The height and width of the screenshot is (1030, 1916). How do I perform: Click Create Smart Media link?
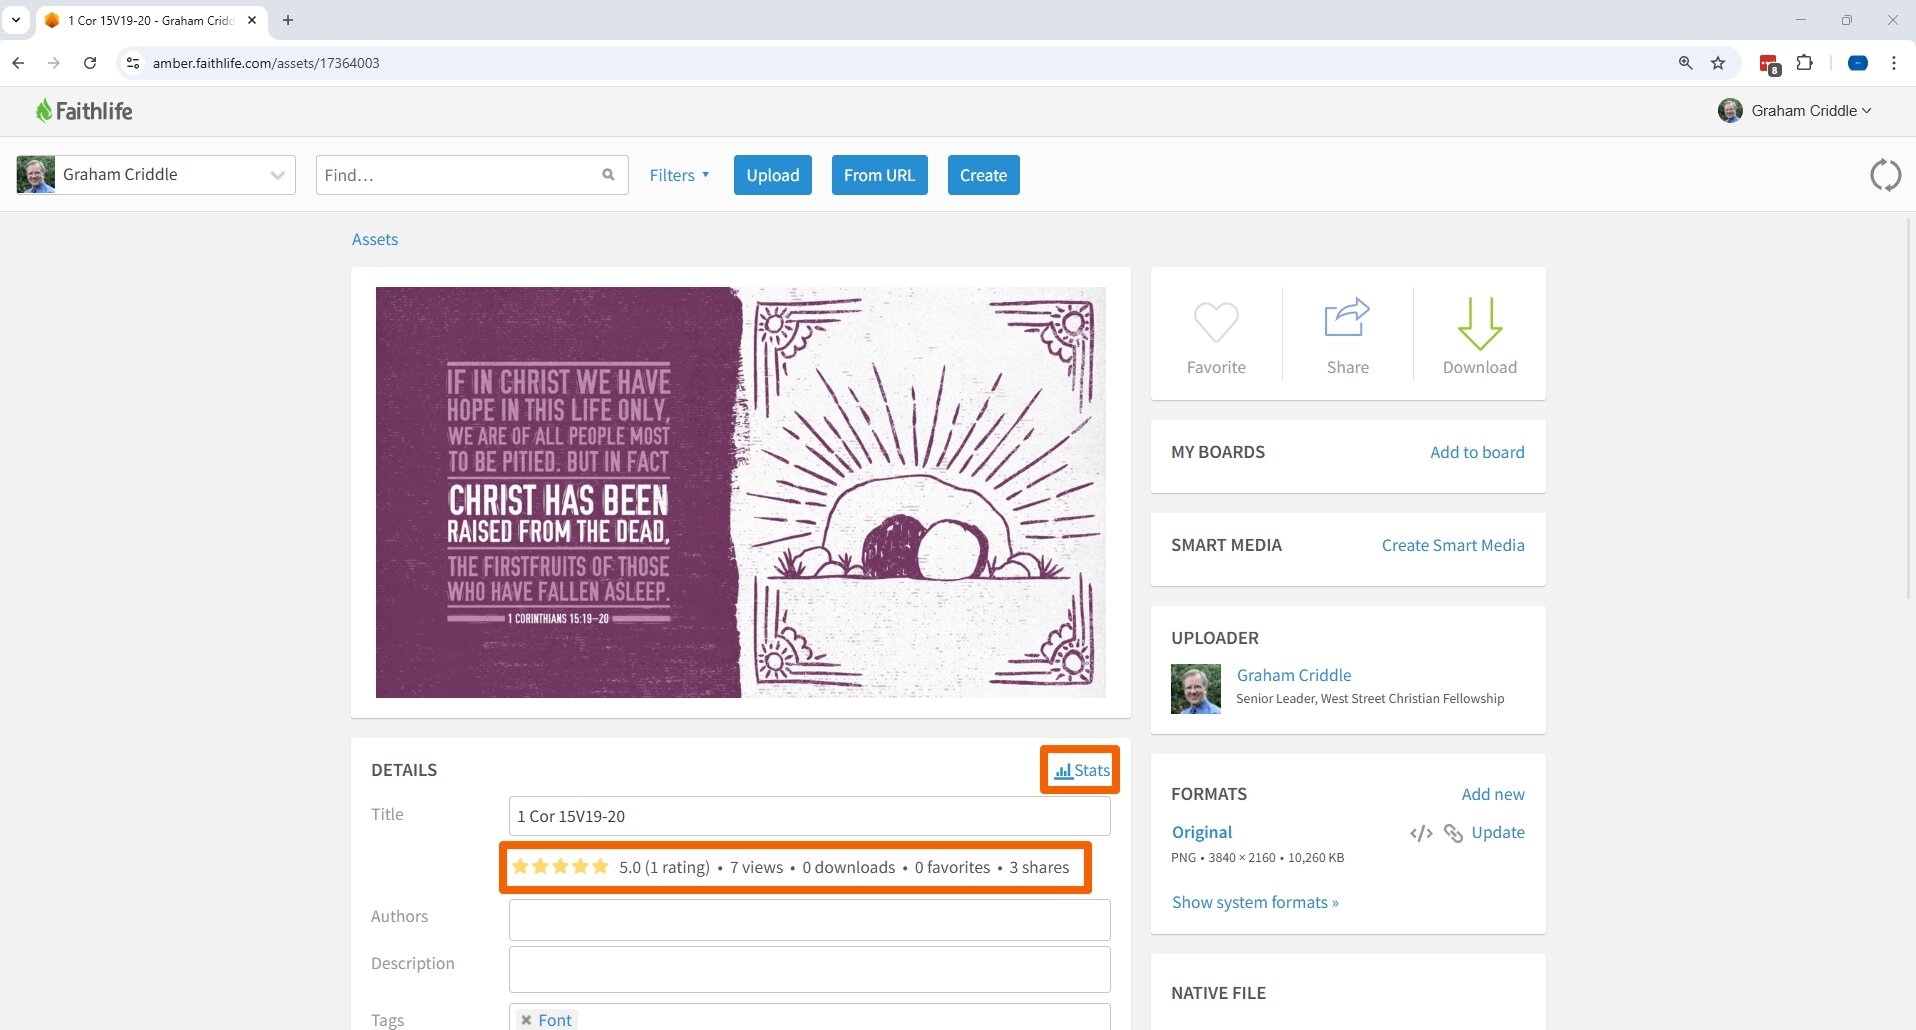coord(1453,545)
